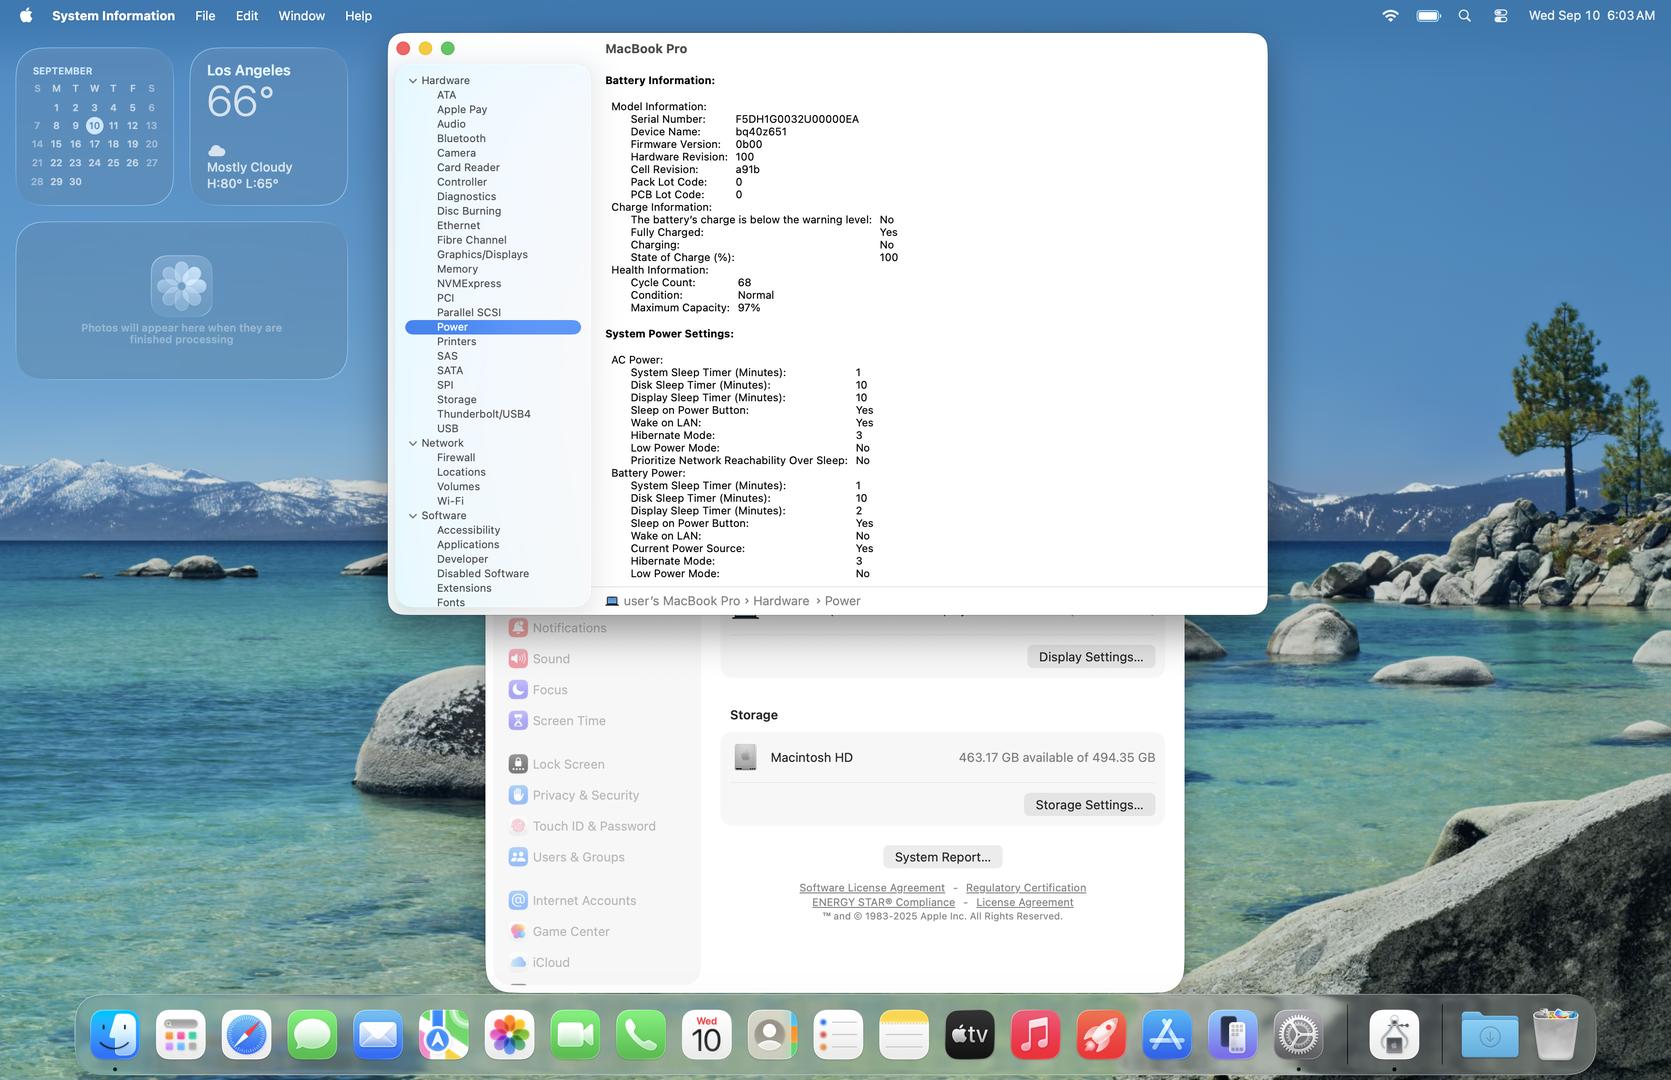
Task: Select Thunderbolt/USB4 item
Action: point(483,414)
